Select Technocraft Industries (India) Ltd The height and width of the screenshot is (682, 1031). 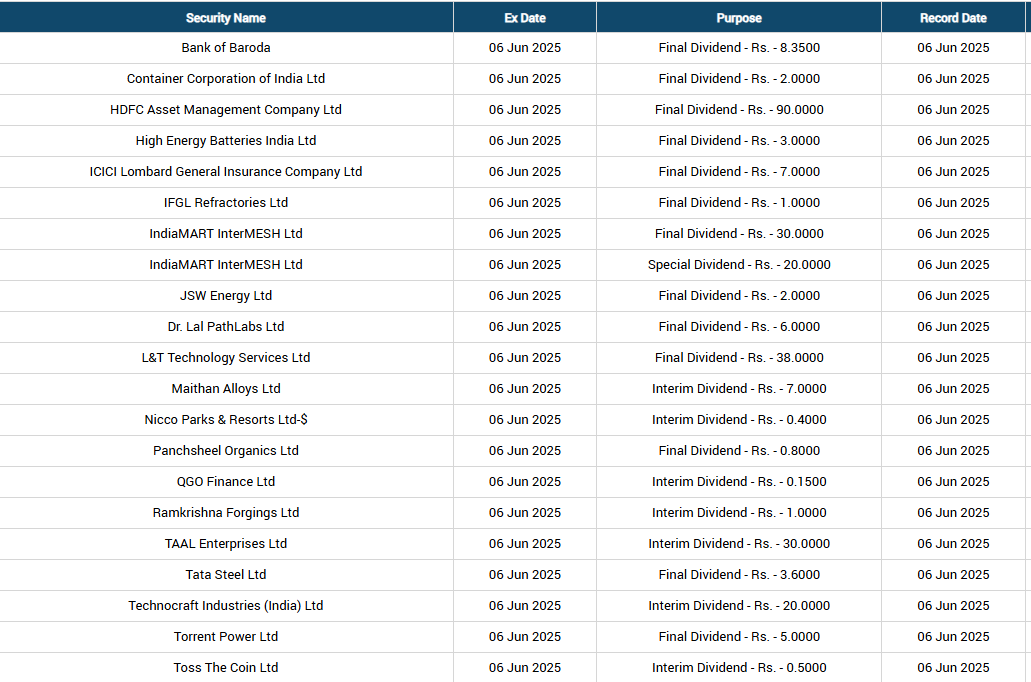coord(226,605)
